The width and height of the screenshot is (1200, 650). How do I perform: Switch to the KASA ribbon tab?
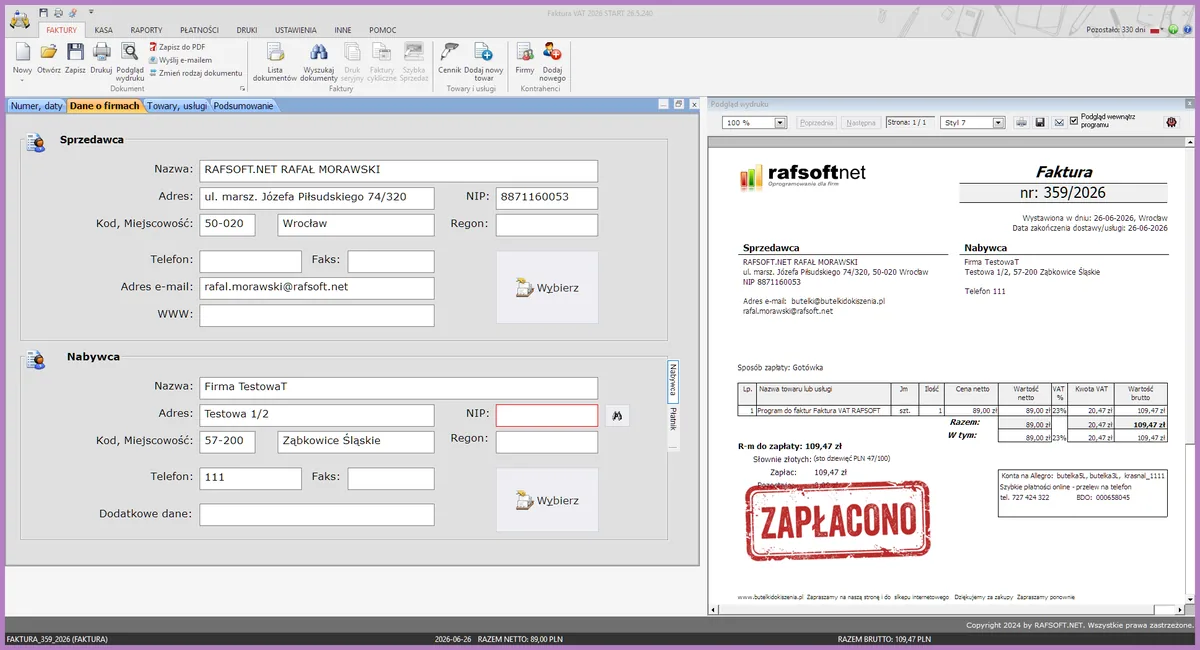pos(104,30)
